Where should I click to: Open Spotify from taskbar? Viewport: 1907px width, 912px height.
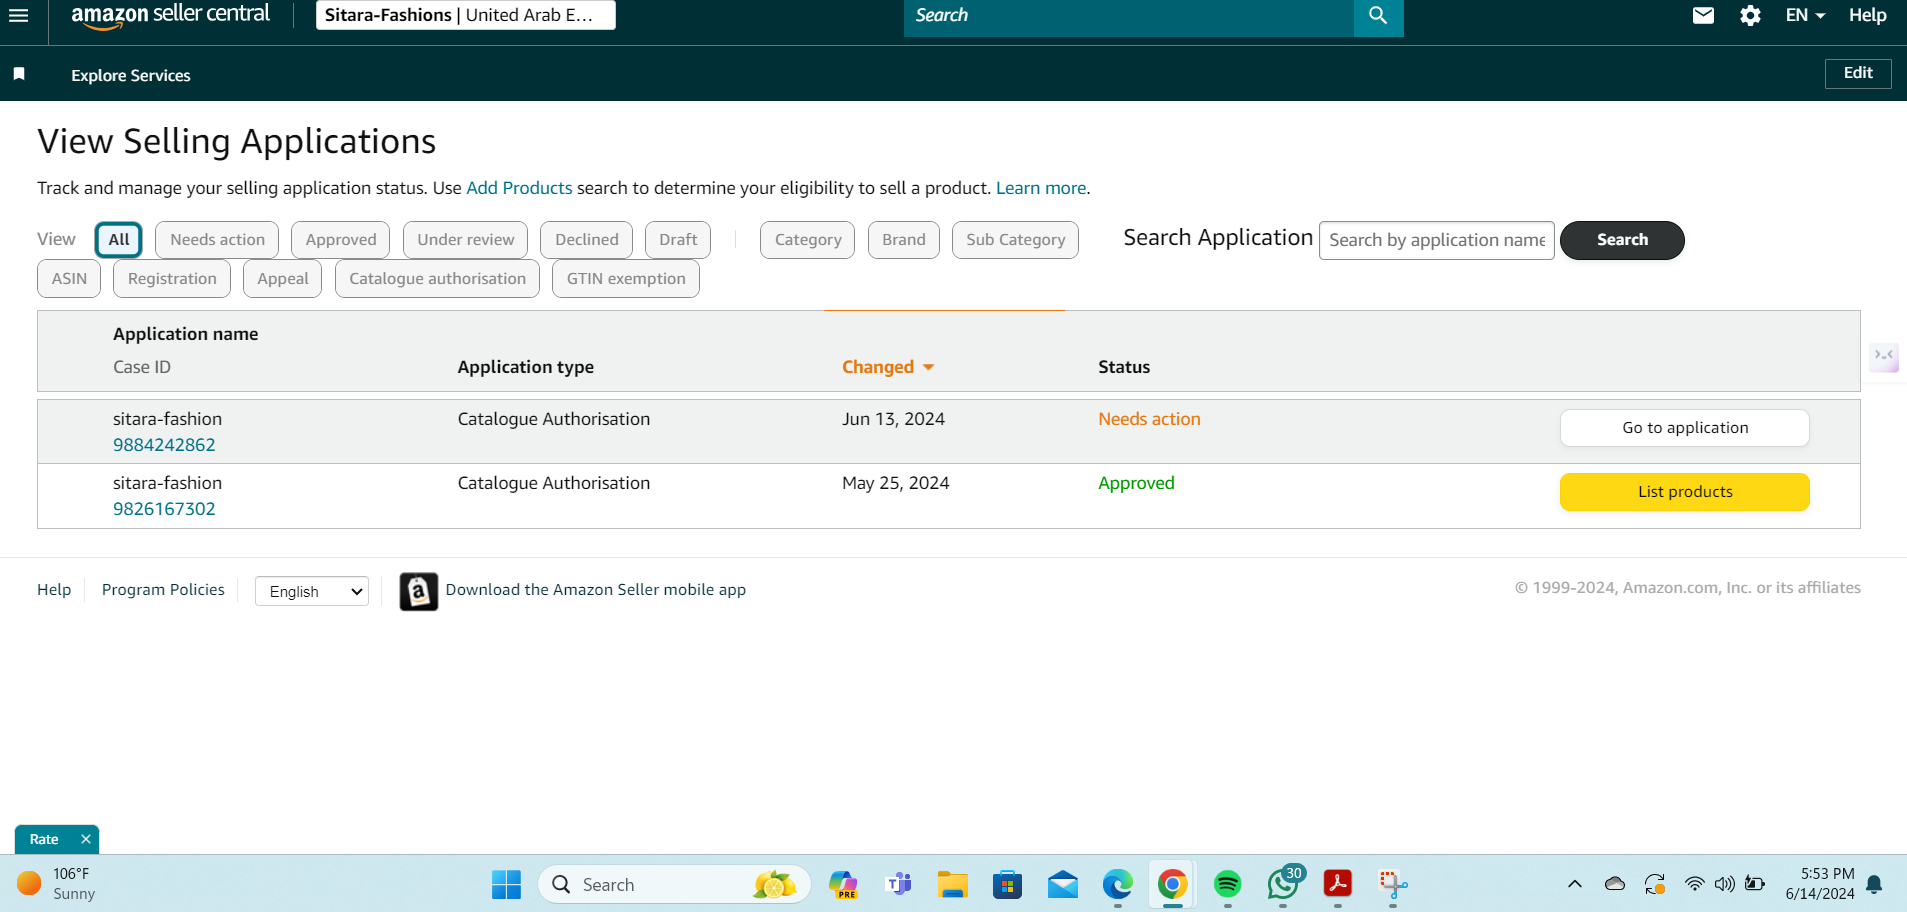pyautogui.click(x=1228, y=884)
